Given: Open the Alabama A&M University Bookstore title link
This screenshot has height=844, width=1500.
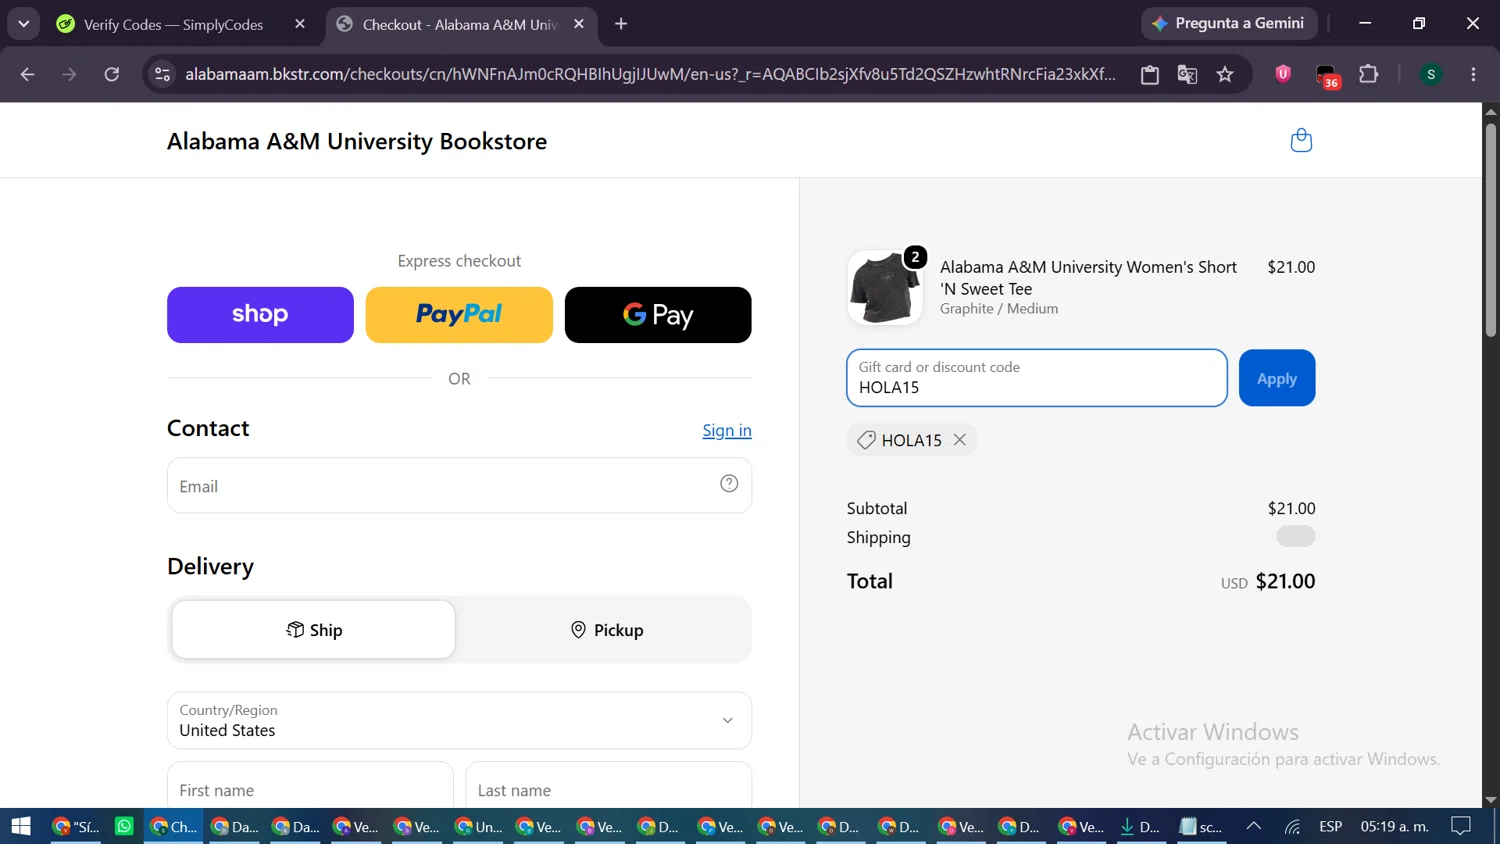Looking at the screenshot, I should click(x=357, y=141).
